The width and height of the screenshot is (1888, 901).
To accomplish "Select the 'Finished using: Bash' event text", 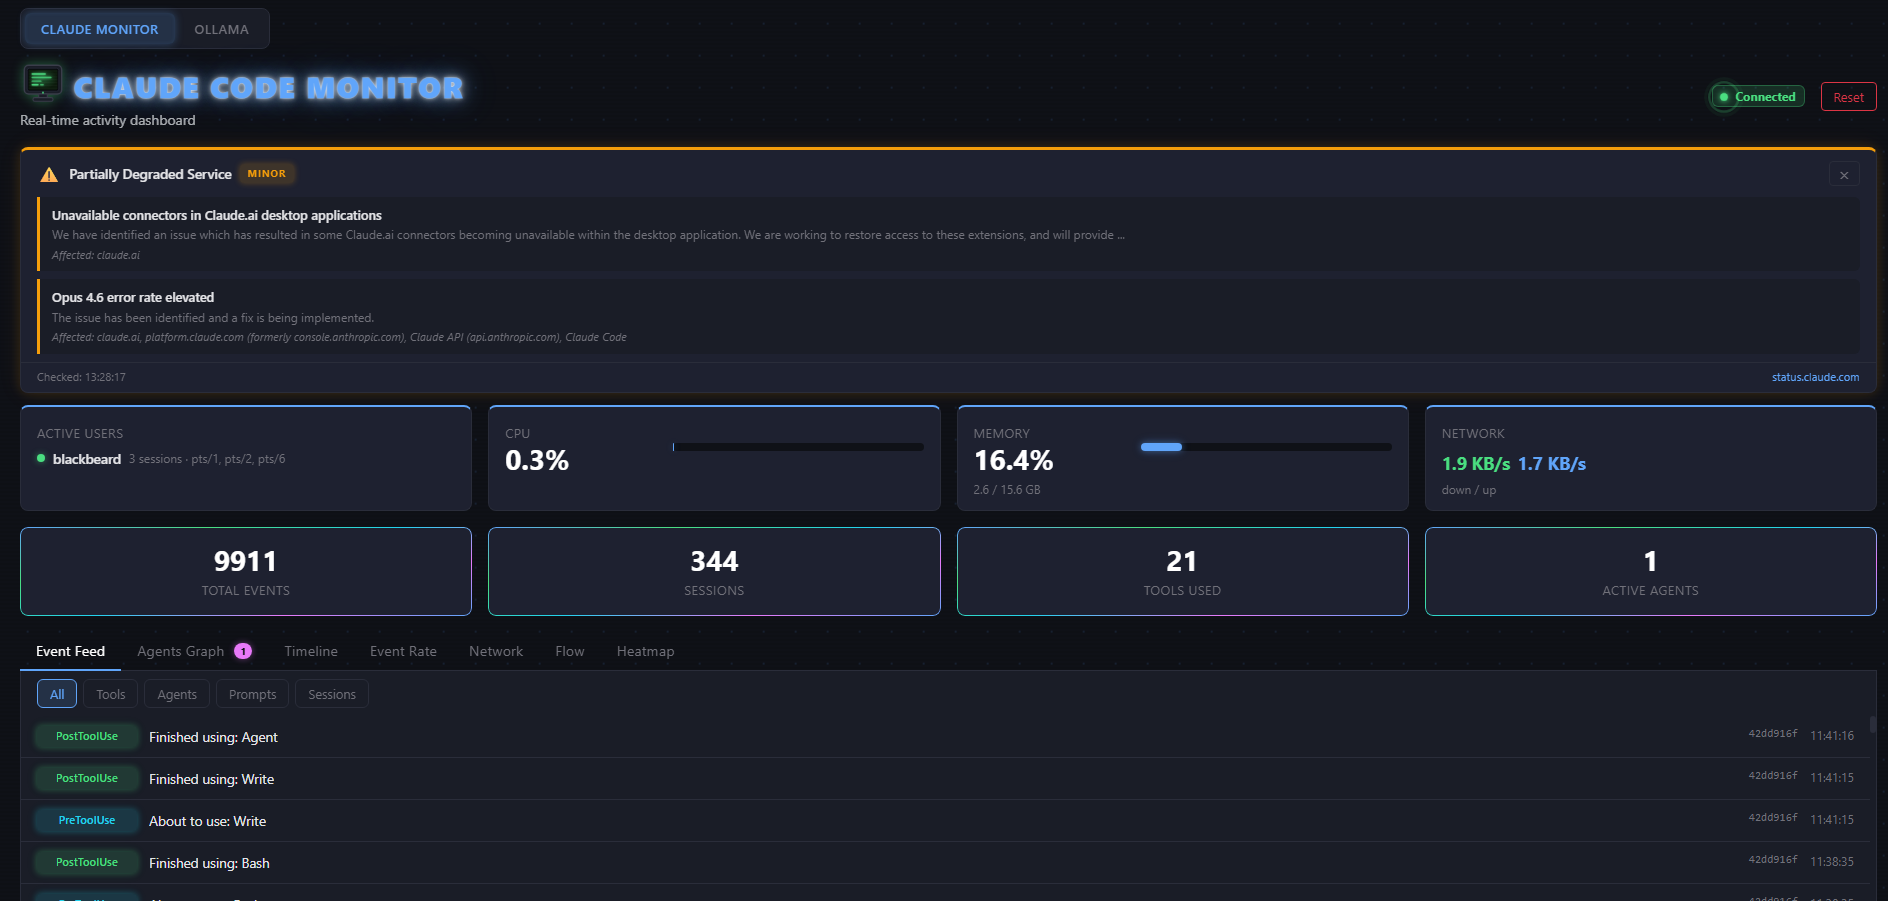I will 209,863.
